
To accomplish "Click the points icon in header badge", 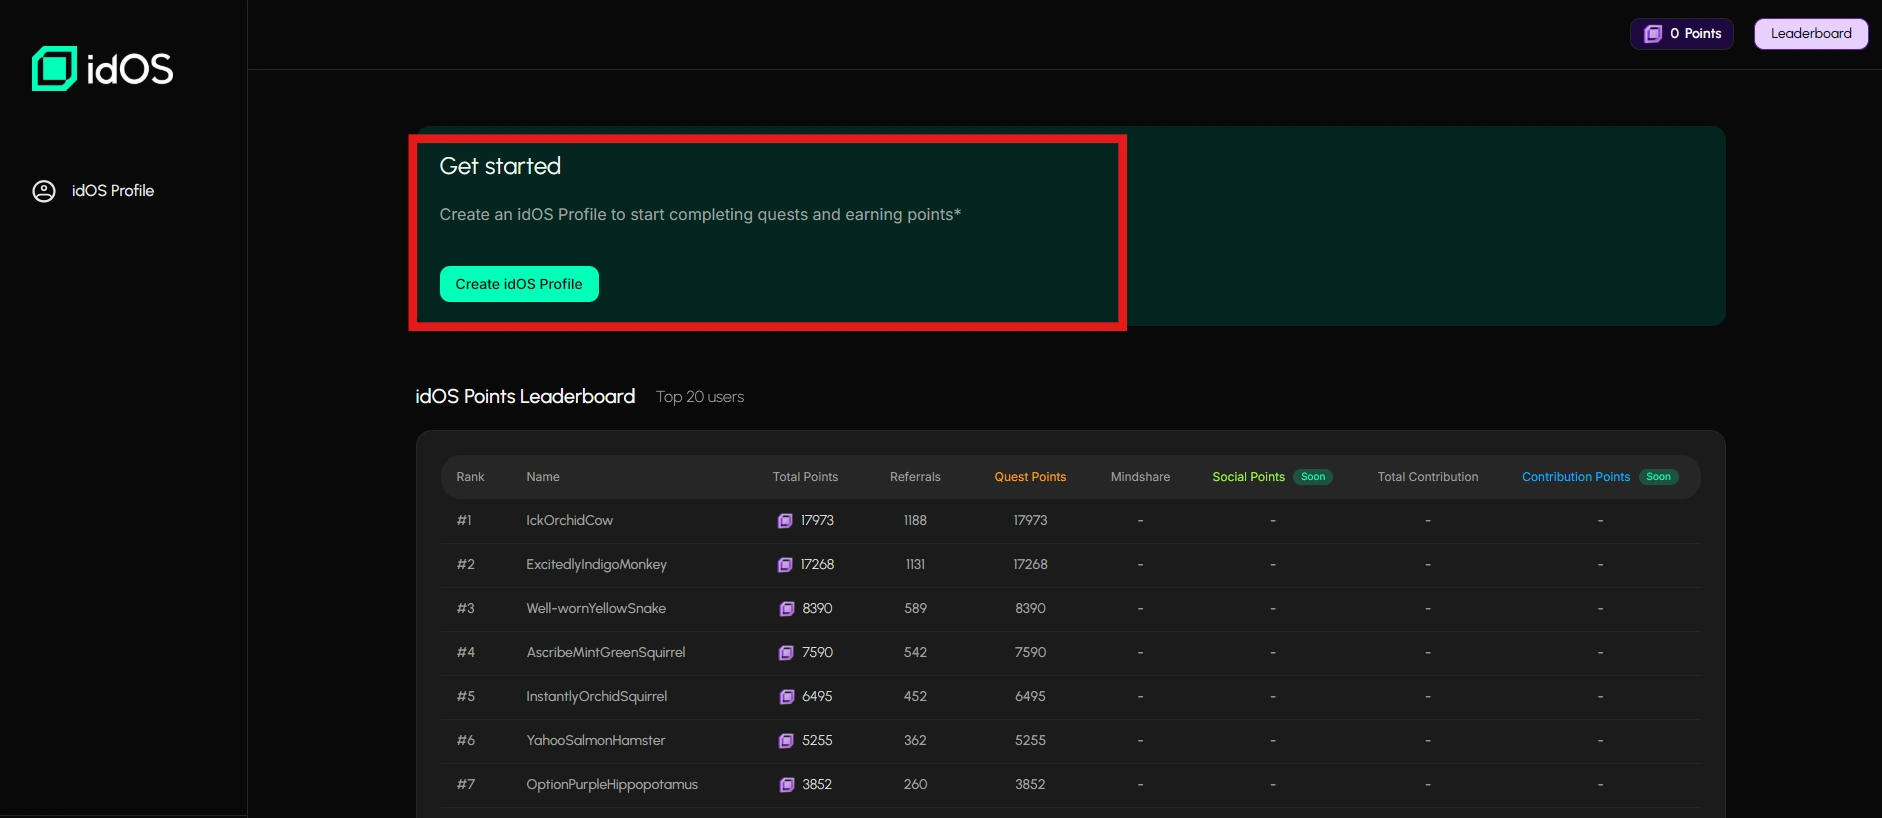I will point(1653,34).
